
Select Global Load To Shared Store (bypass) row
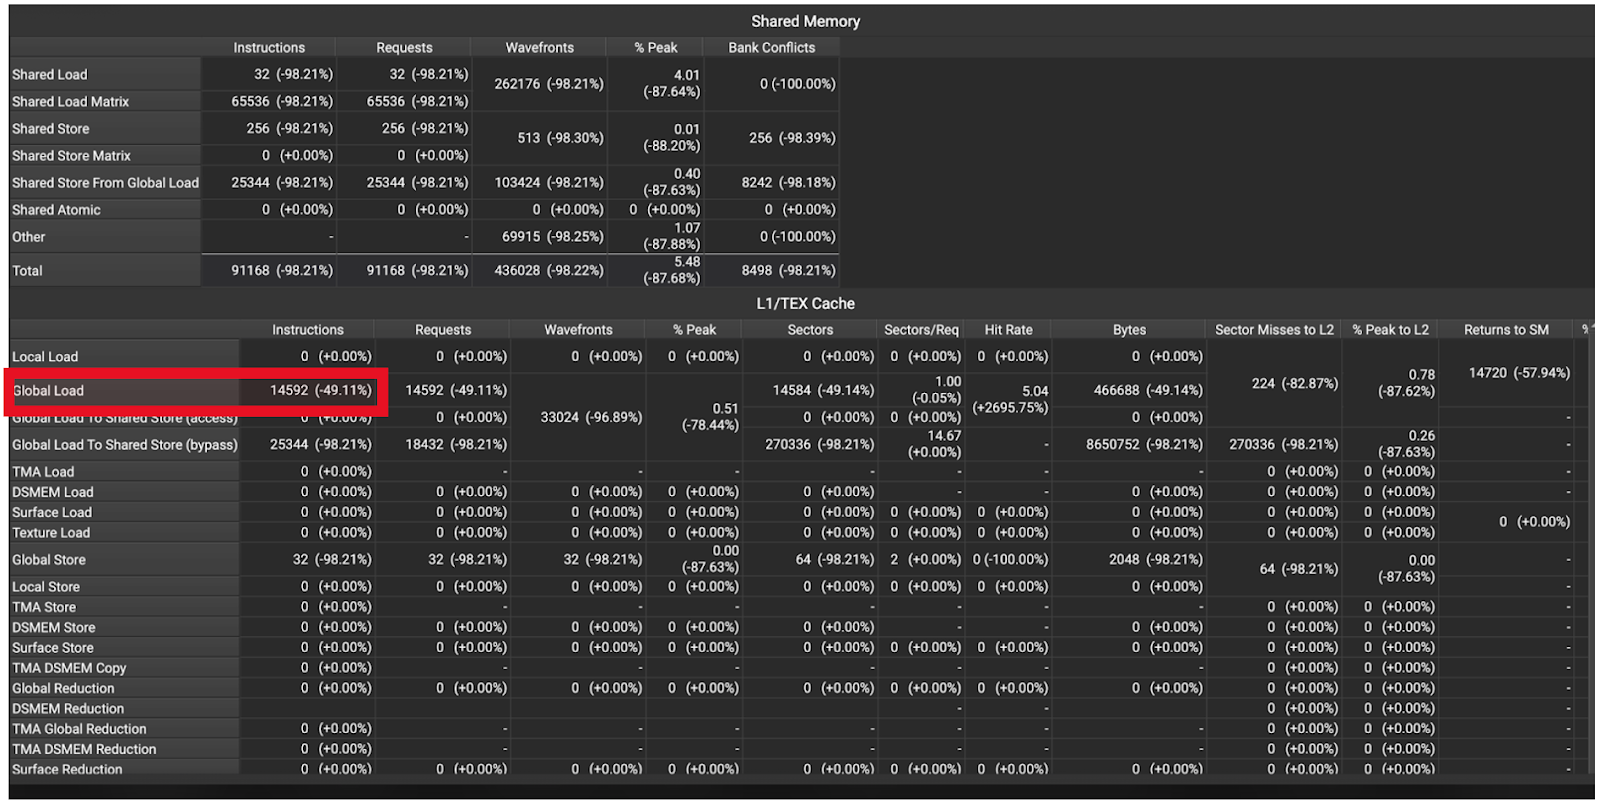pos(124,444)
